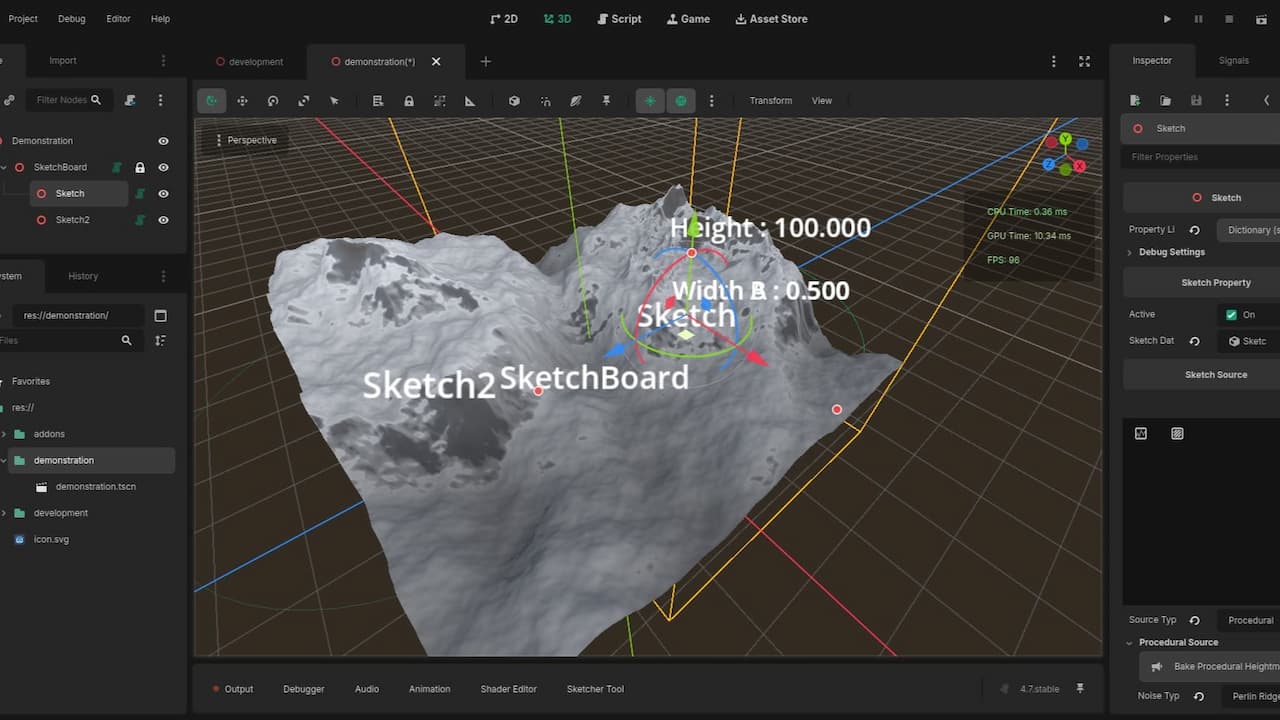
Task: Reset Property List to default
Action: click(x=1194, y=230)
